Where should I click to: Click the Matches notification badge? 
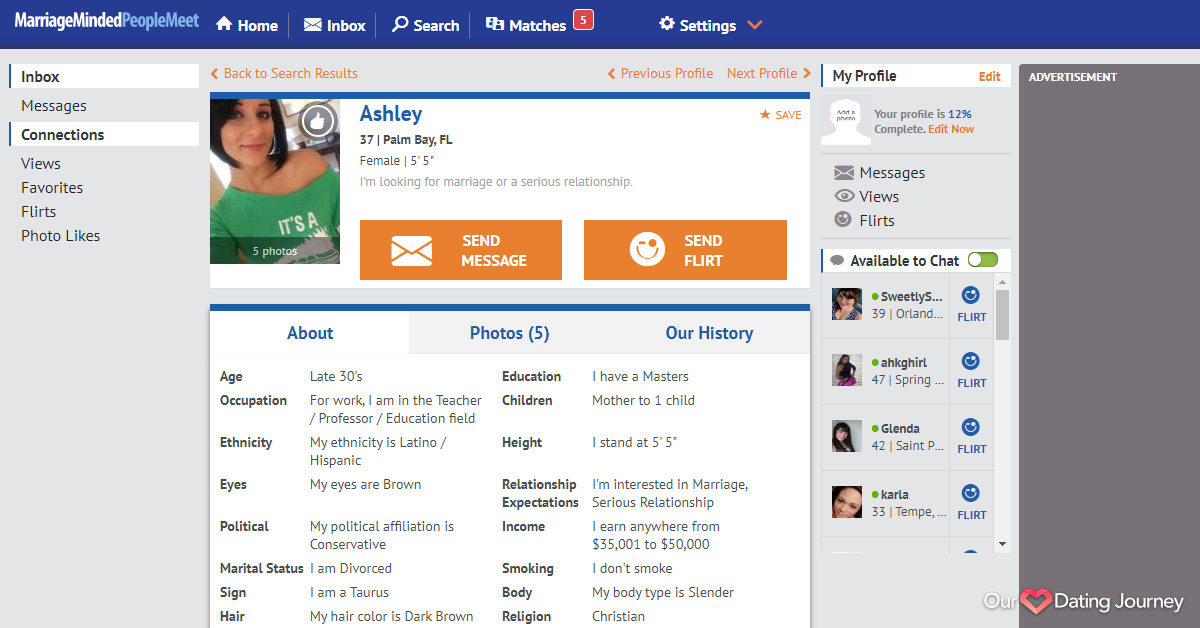[583, 19]
